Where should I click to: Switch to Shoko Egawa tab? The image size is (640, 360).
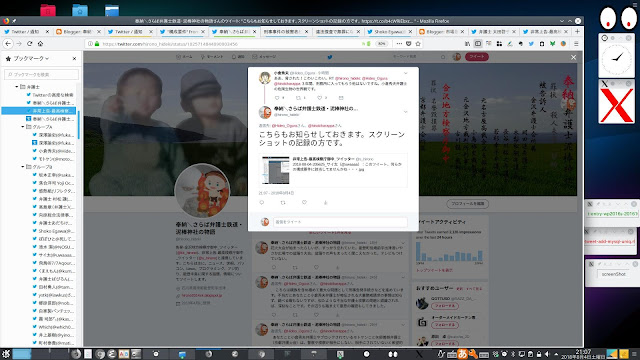pos(387,31)
